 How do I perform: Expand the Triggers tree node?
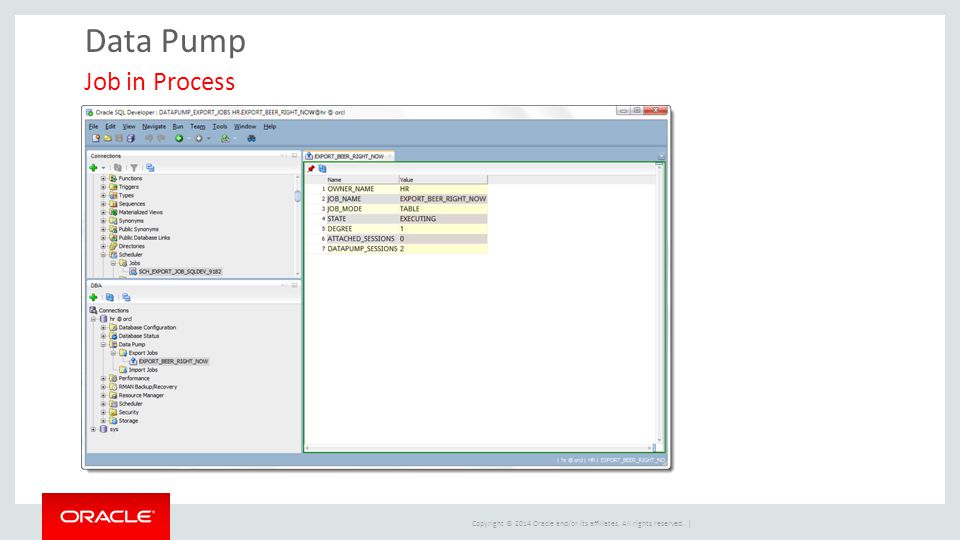(103, 187)
